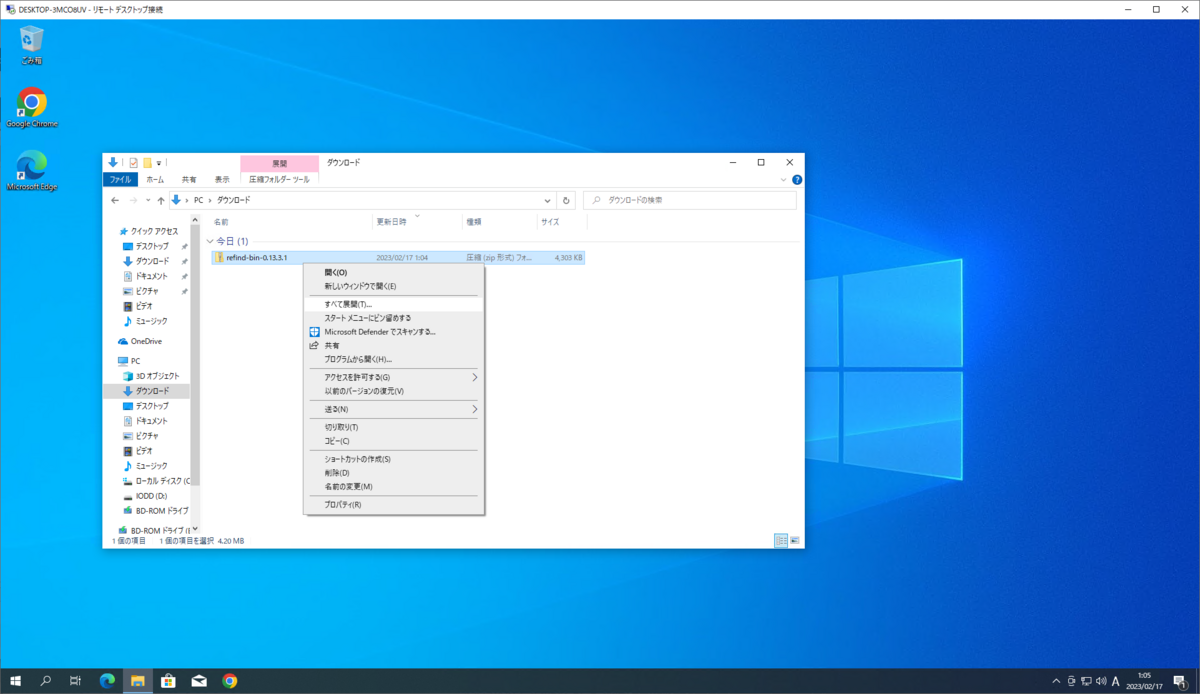Click PC in the address breadcrumb

coord(199,200)
